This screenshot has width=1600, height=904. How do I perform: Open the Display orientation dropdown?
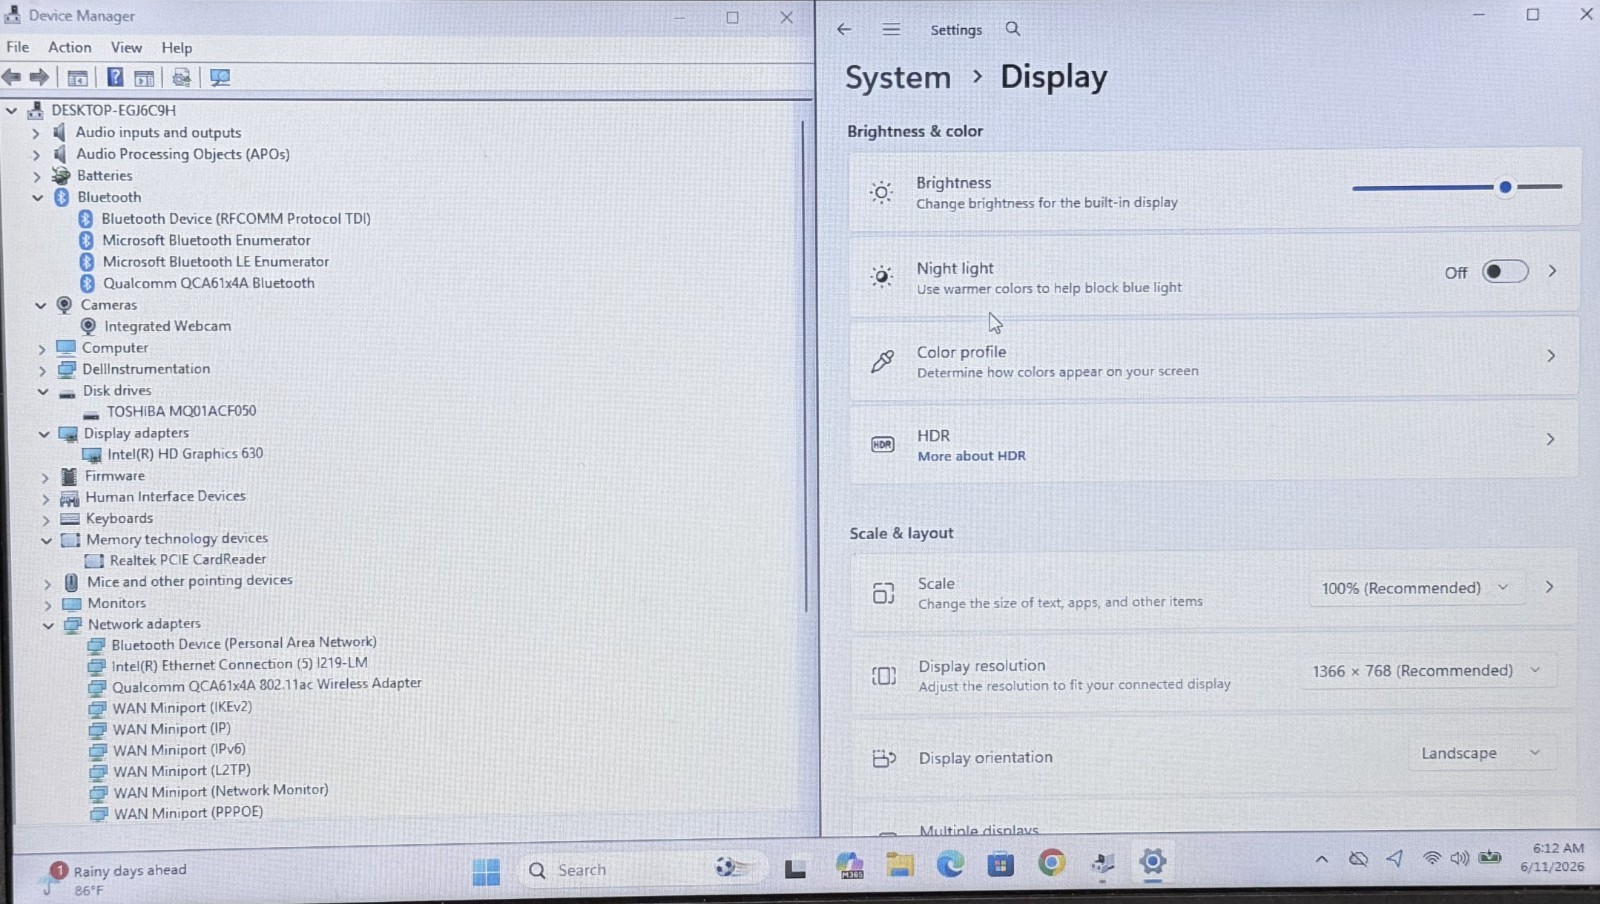coord(1484,753)
